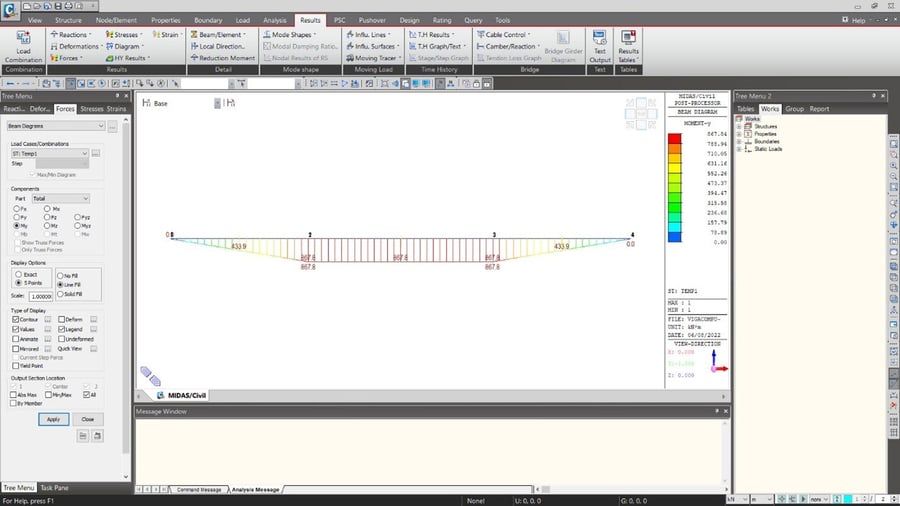Switch to the Pushover ribbon tab
This screenshot has height=506, width=900.
tap(375, 20)
